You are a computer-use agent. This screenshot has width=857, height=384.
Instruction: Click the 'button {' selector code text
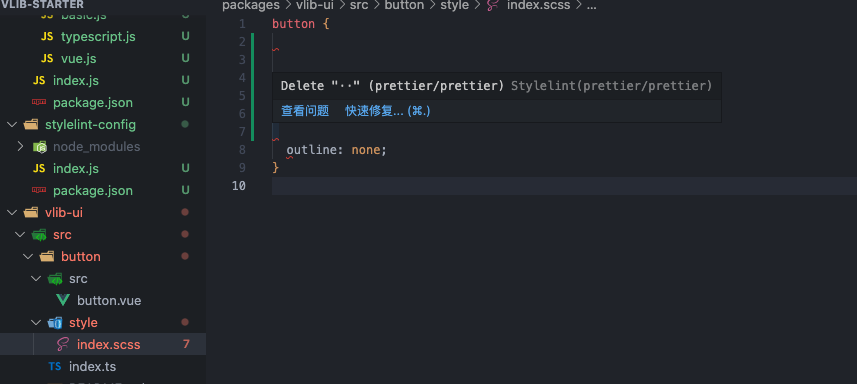coord(301,24)
